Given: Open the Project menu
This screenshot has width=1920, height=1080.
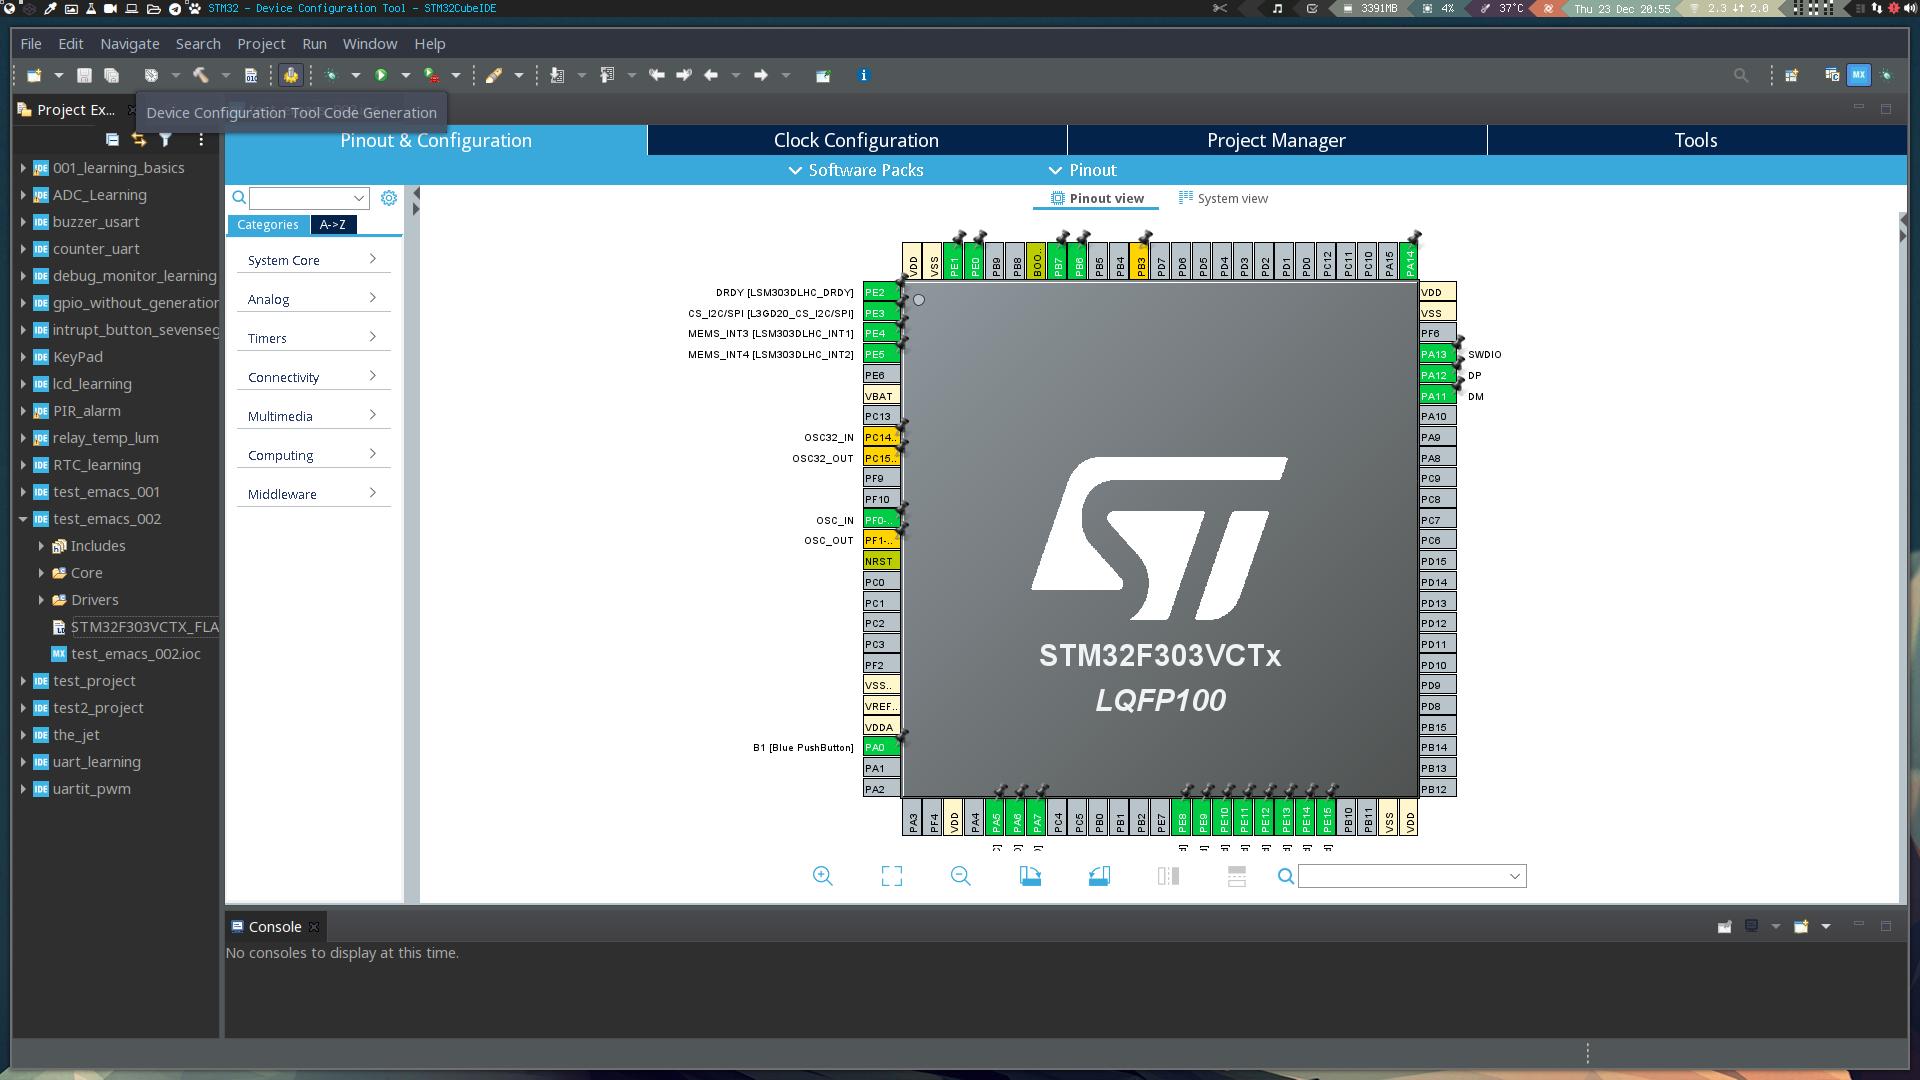Looking at the screenshot, I should coord(261,44).
